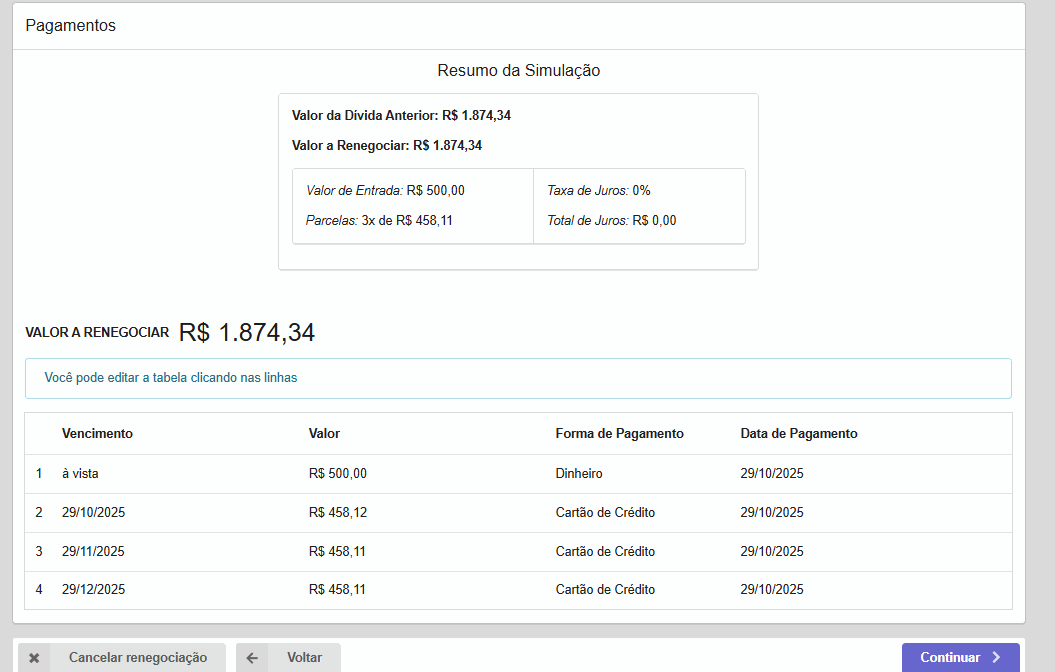Image resolution: width=1055 pixels, height=672 pixels.
Task: Open the row due 29/11/2025
Action: [93, 551]
